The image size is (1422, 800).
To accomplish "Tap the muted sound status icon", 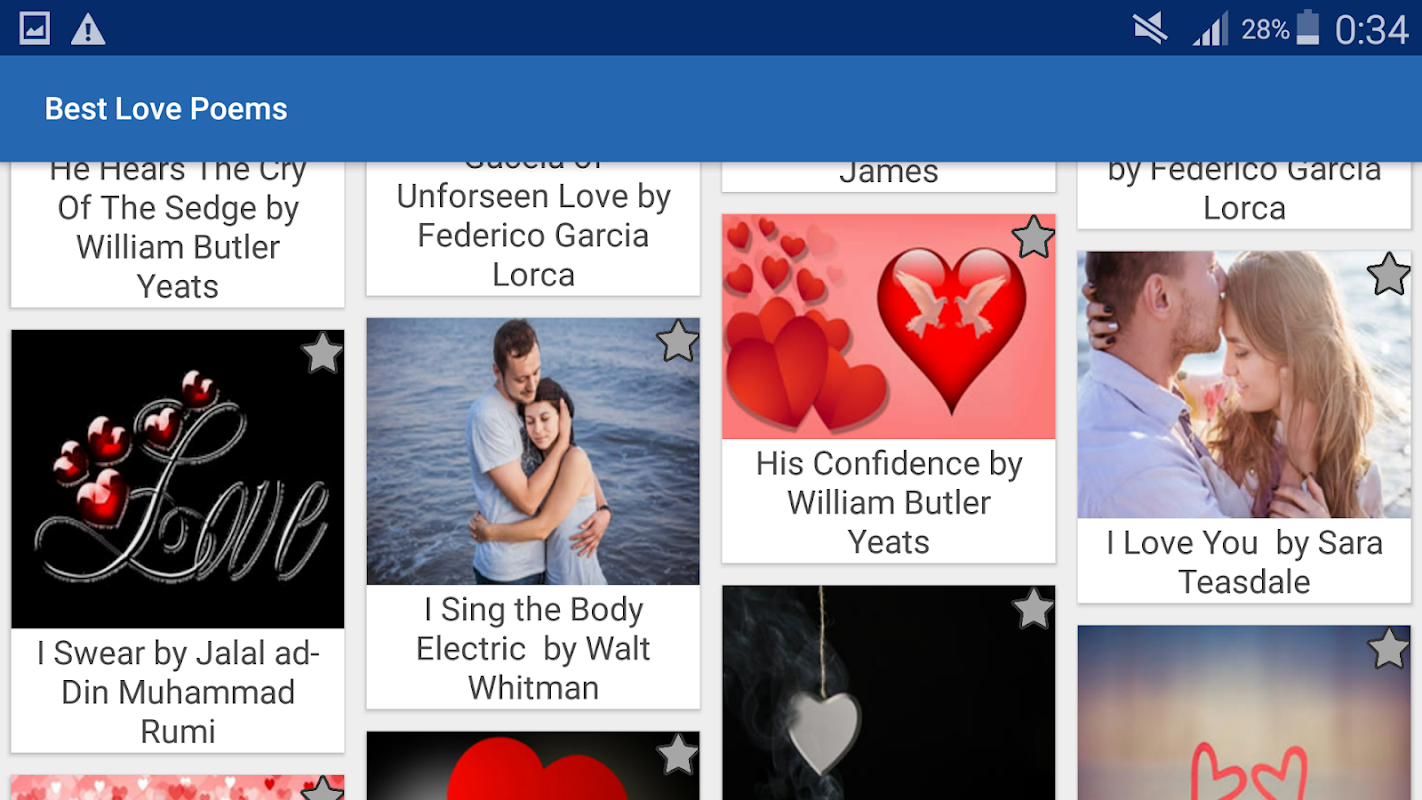I will [x=1150, y=29].
